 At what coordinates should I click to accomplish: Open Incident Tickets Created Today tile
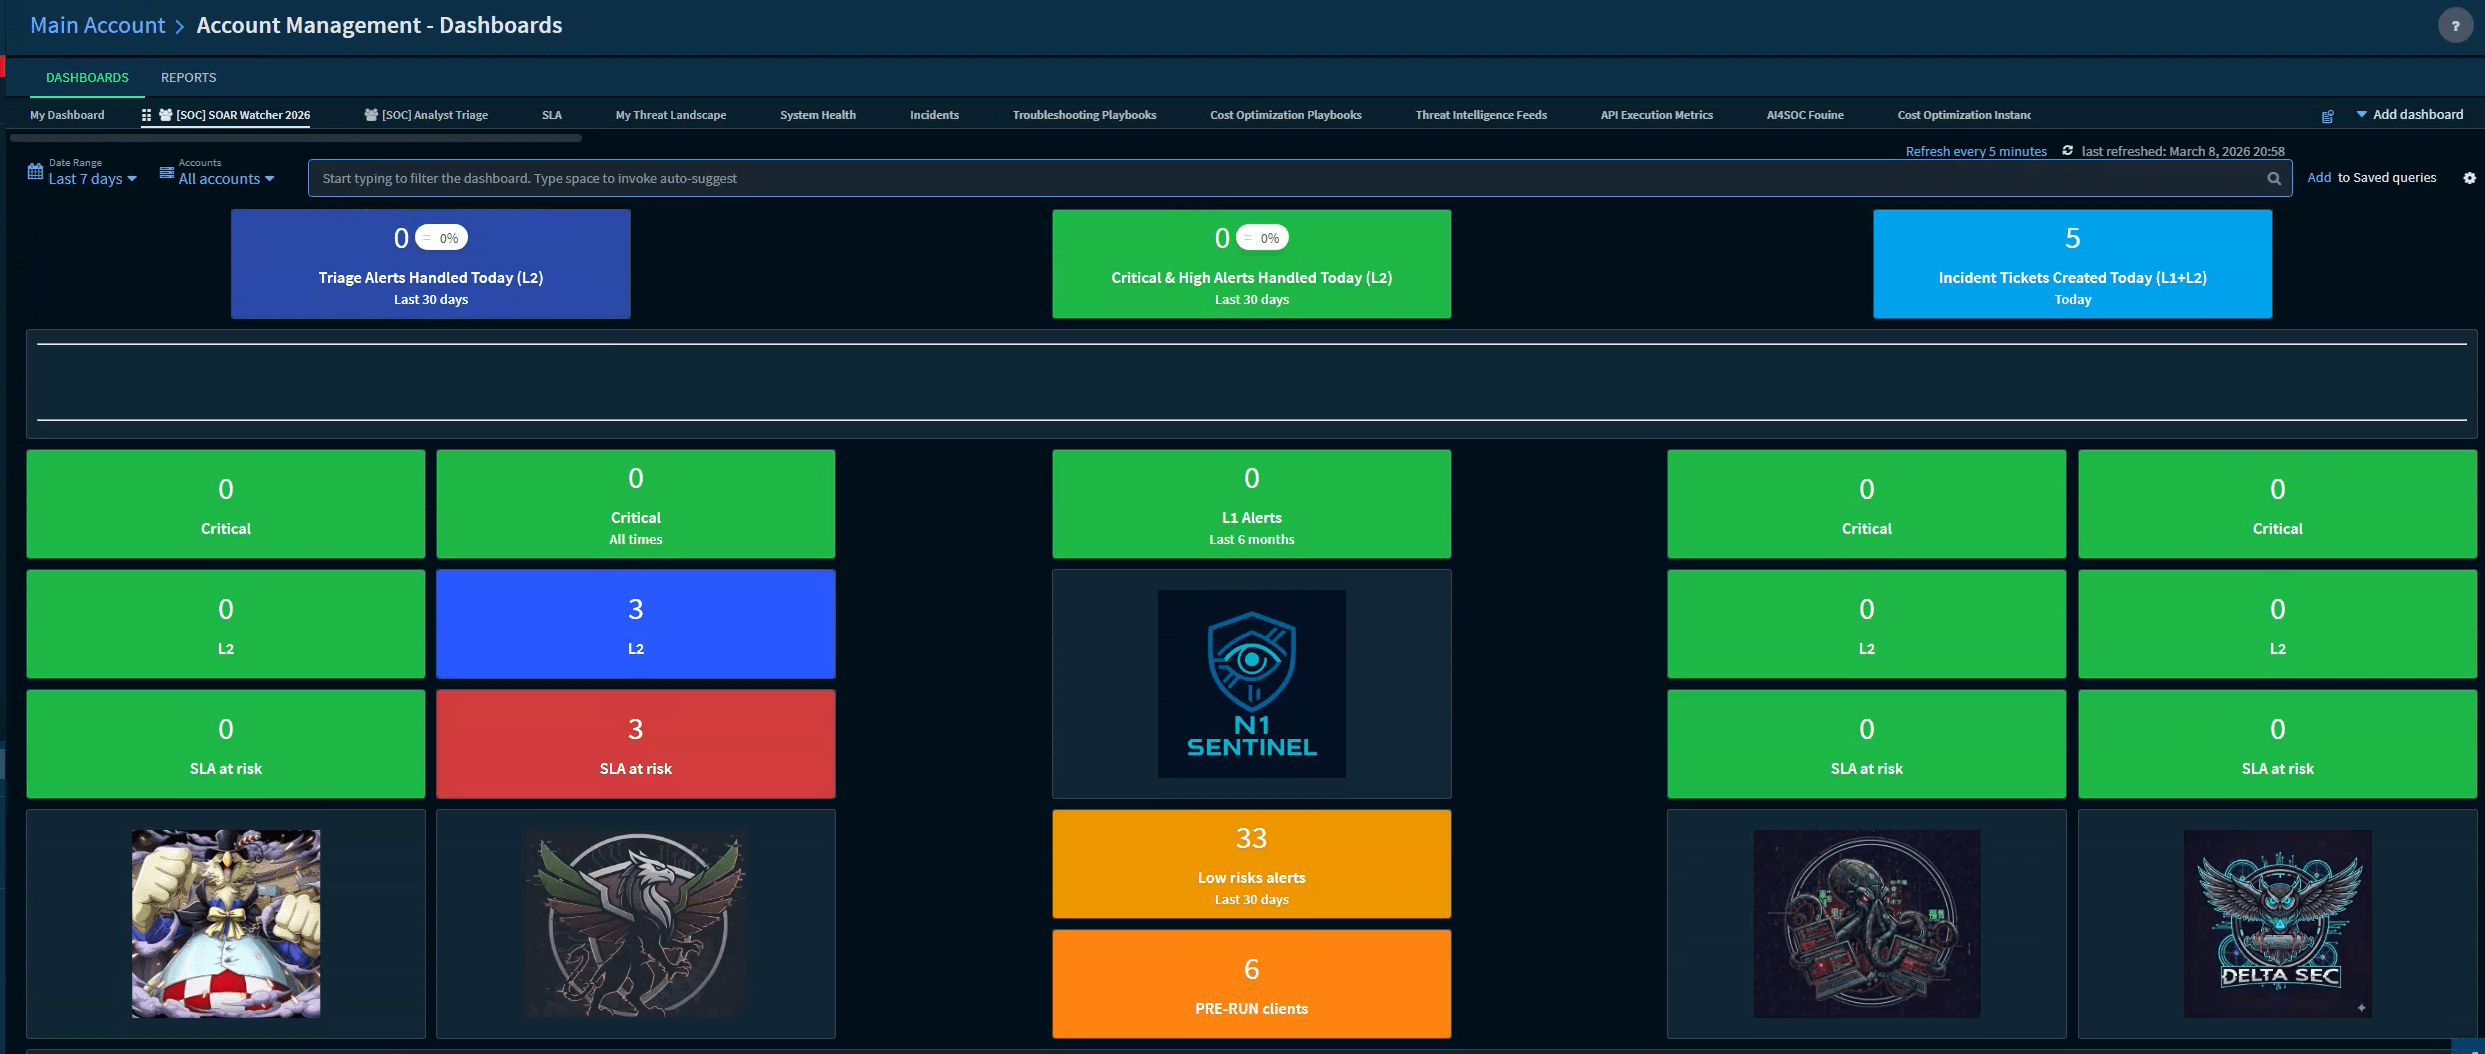pyautogui.click(x=2073, y=264)
